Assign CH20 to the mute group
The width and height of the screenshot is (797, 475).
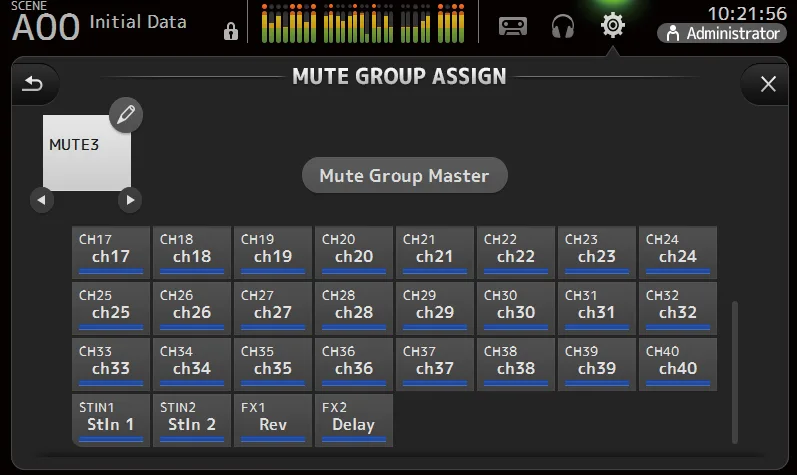pyautogui.click(x=354, y=252)
